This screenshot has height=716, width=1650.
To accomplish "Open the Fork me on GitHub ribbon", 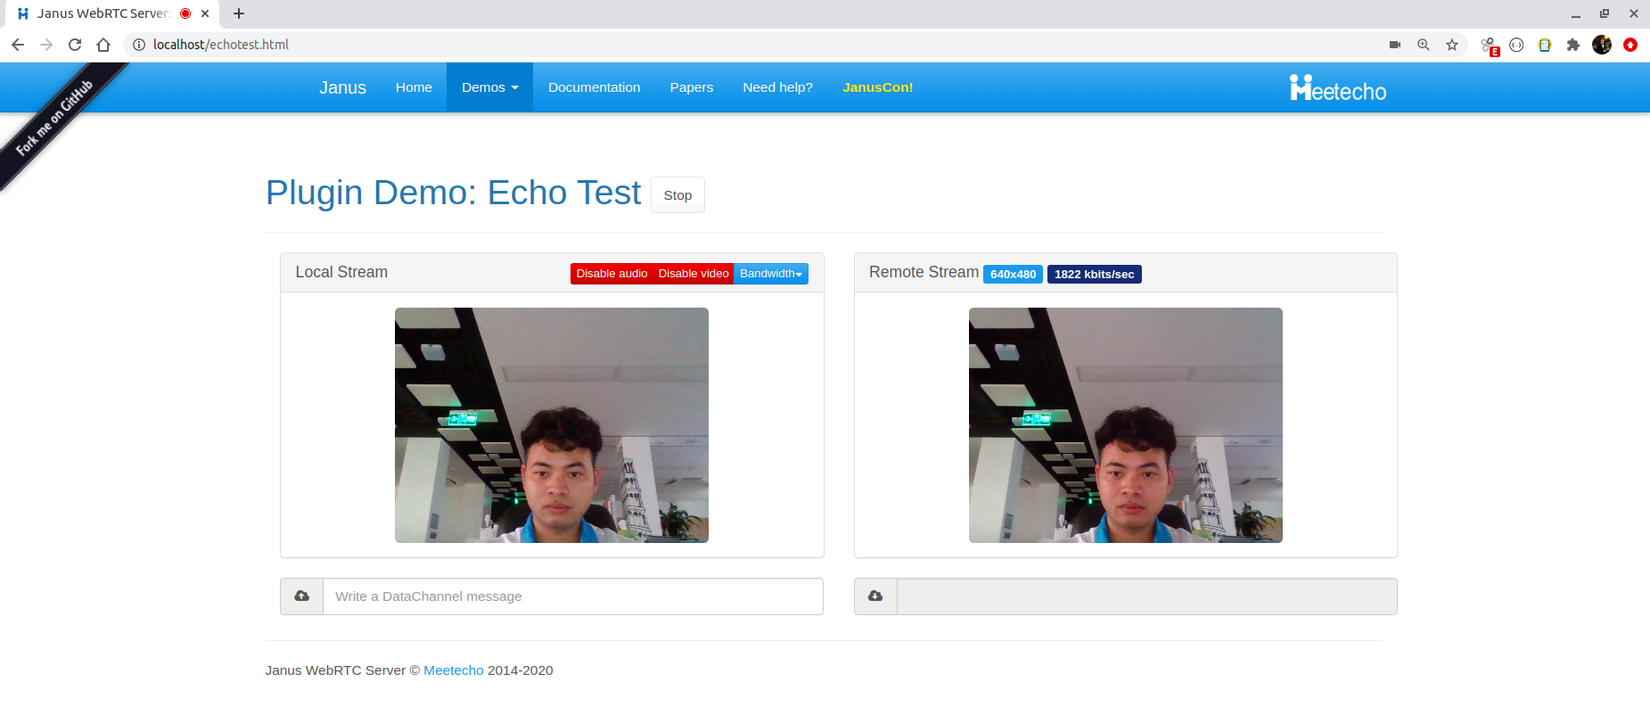I will [x=56, y=118].
